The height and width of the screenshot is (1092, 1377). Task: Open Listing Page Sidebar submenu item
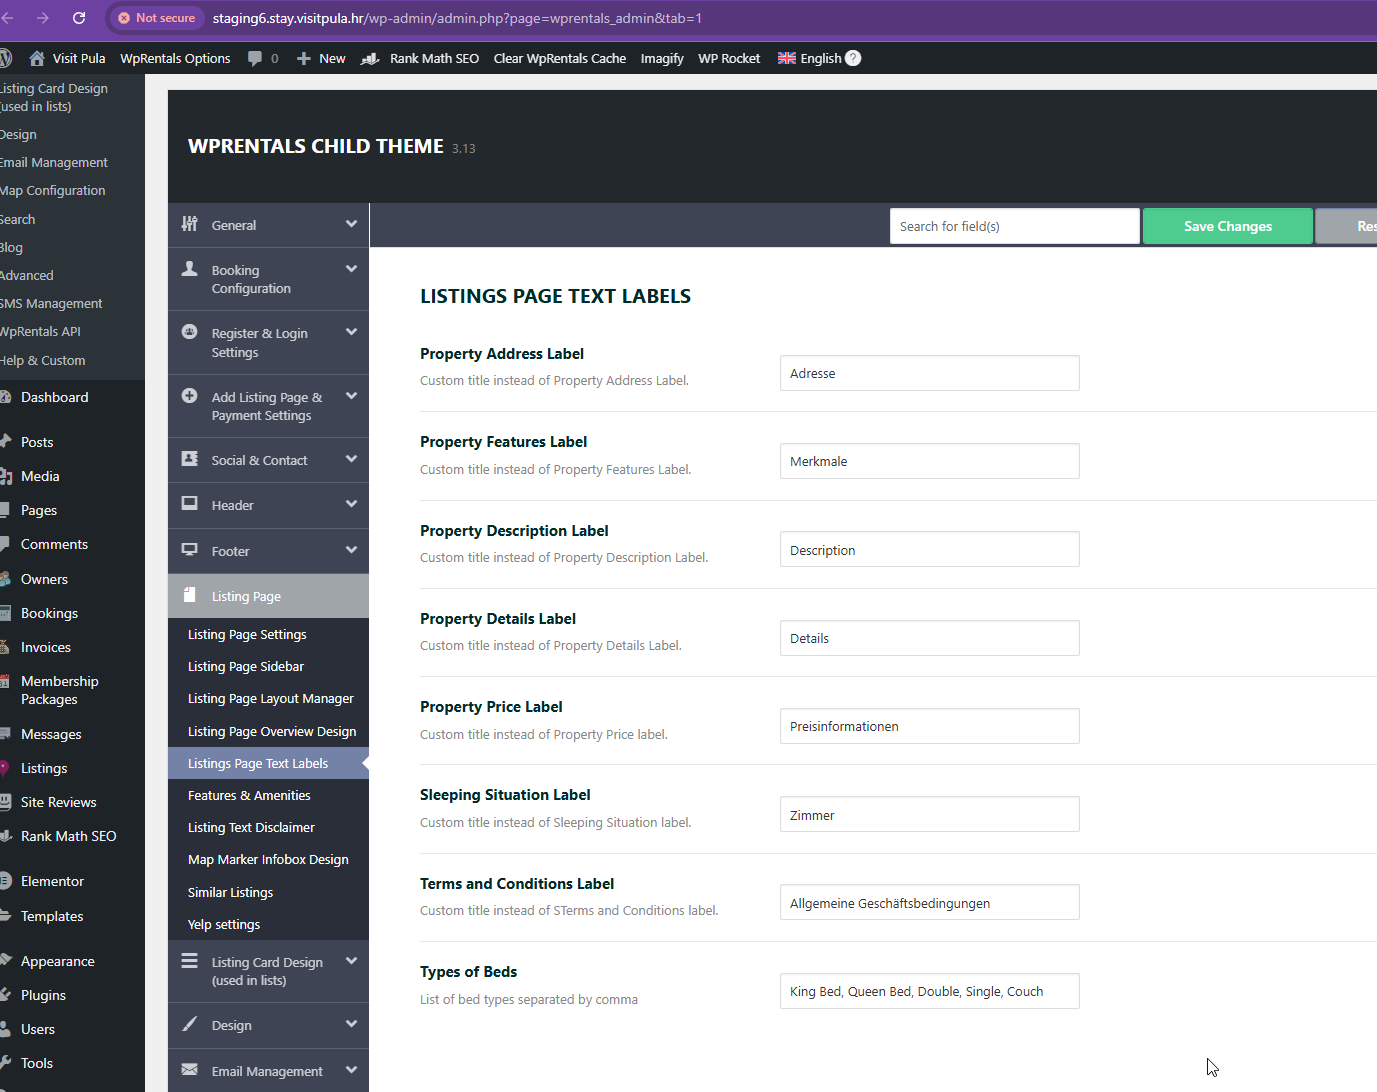coord(246,666)
